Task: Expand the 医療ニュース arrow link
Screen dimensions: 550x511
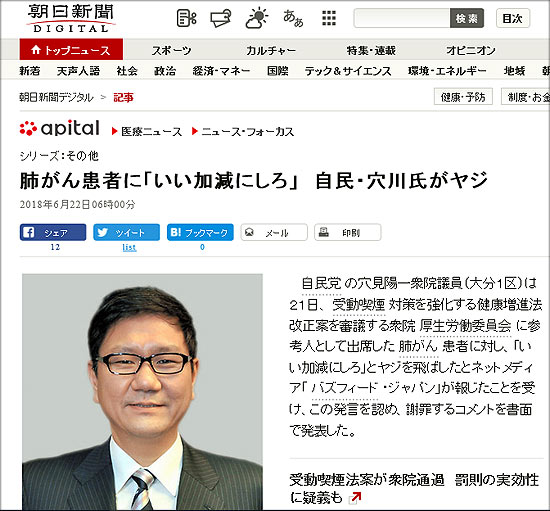Action: pyautogui.click(x=147, y=132)
